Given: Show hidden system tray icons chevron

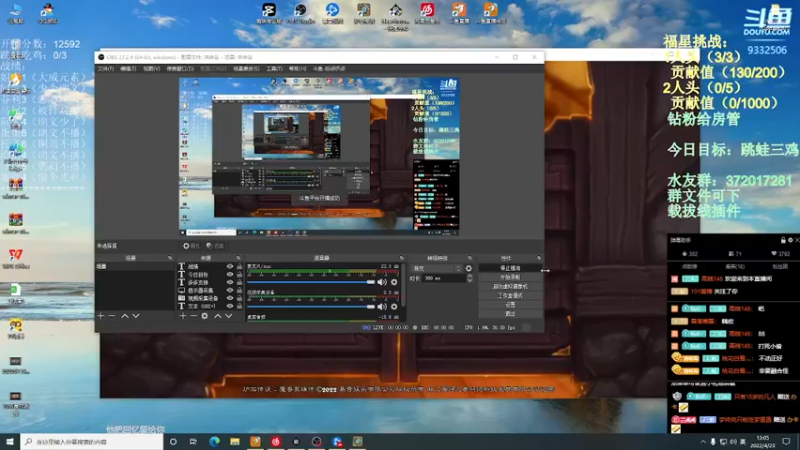Looking at the screenshot, I should [x=703, y=442].
